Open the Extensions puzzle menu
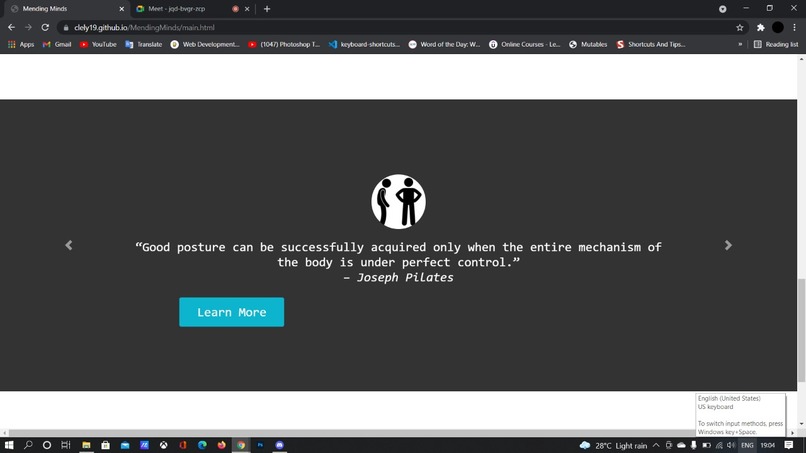Viewport: 806px width, 453px height. pos(761,28)
